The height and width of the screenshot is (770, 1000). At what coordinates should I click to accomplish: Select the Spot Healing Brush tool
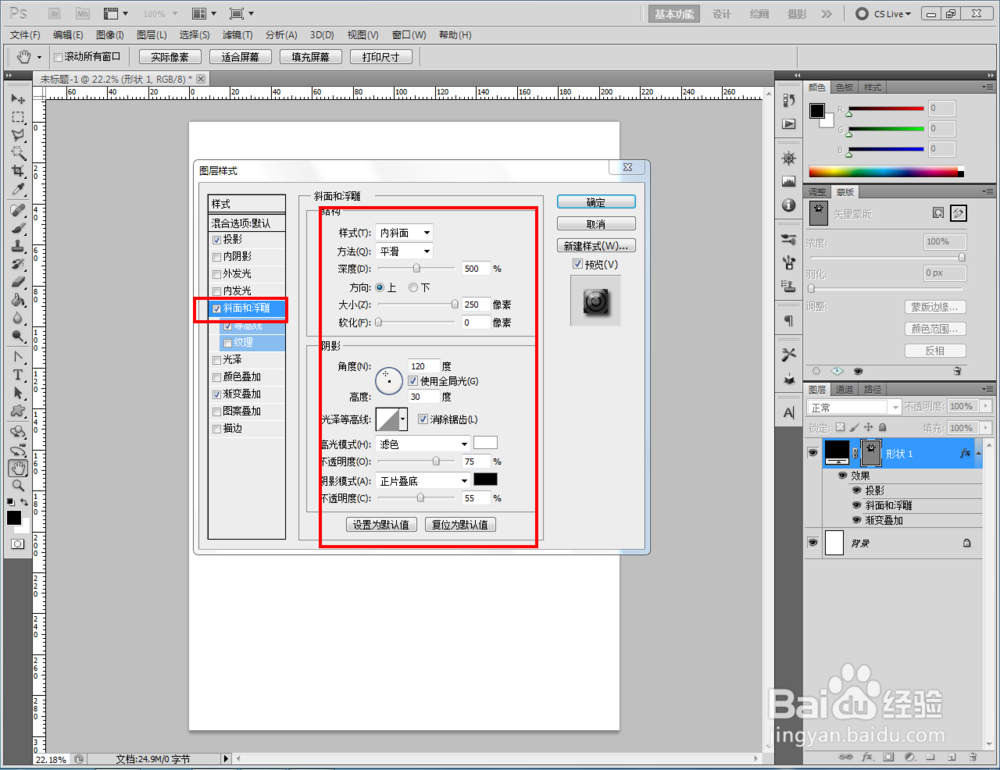18,211
